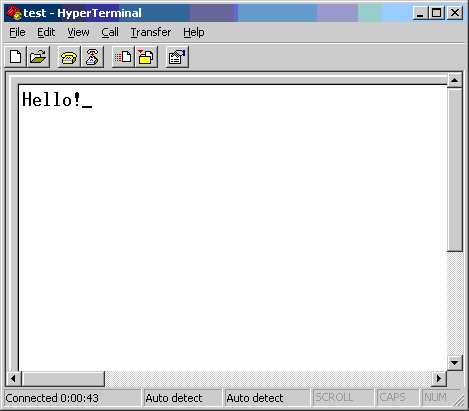Click the first Auto detect status field
Screen dimensions: 469x411
[x=183, y=398]
